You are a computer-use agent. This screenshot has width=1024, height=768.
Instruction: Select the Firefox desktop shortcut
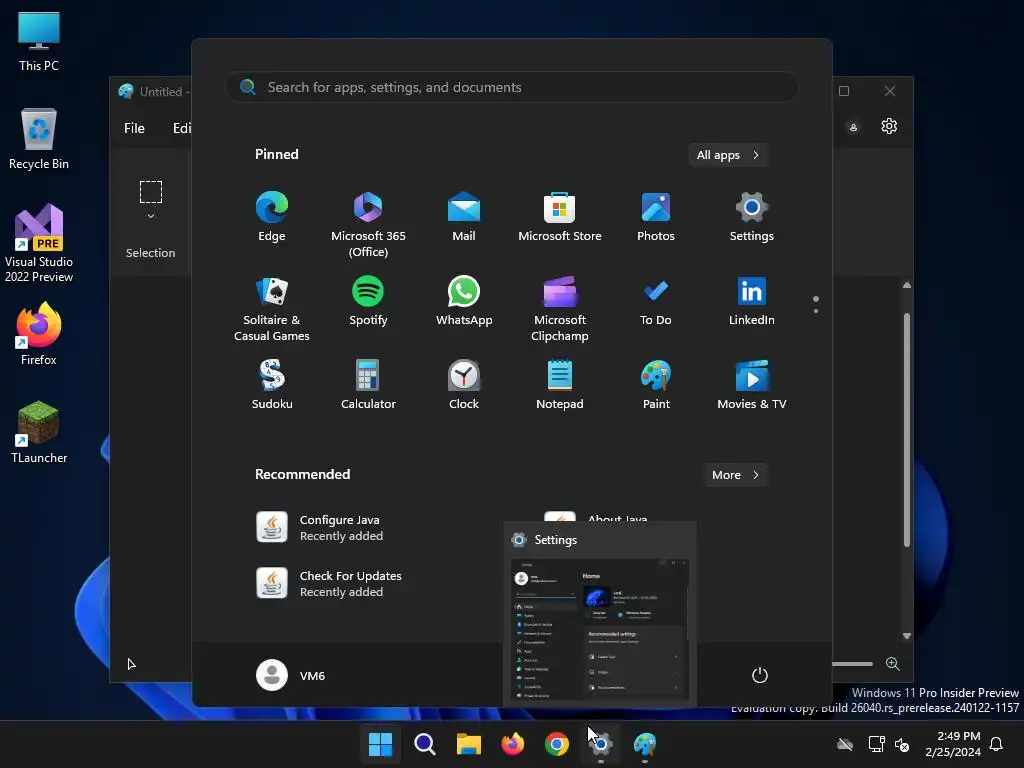[x=39, y=334]
